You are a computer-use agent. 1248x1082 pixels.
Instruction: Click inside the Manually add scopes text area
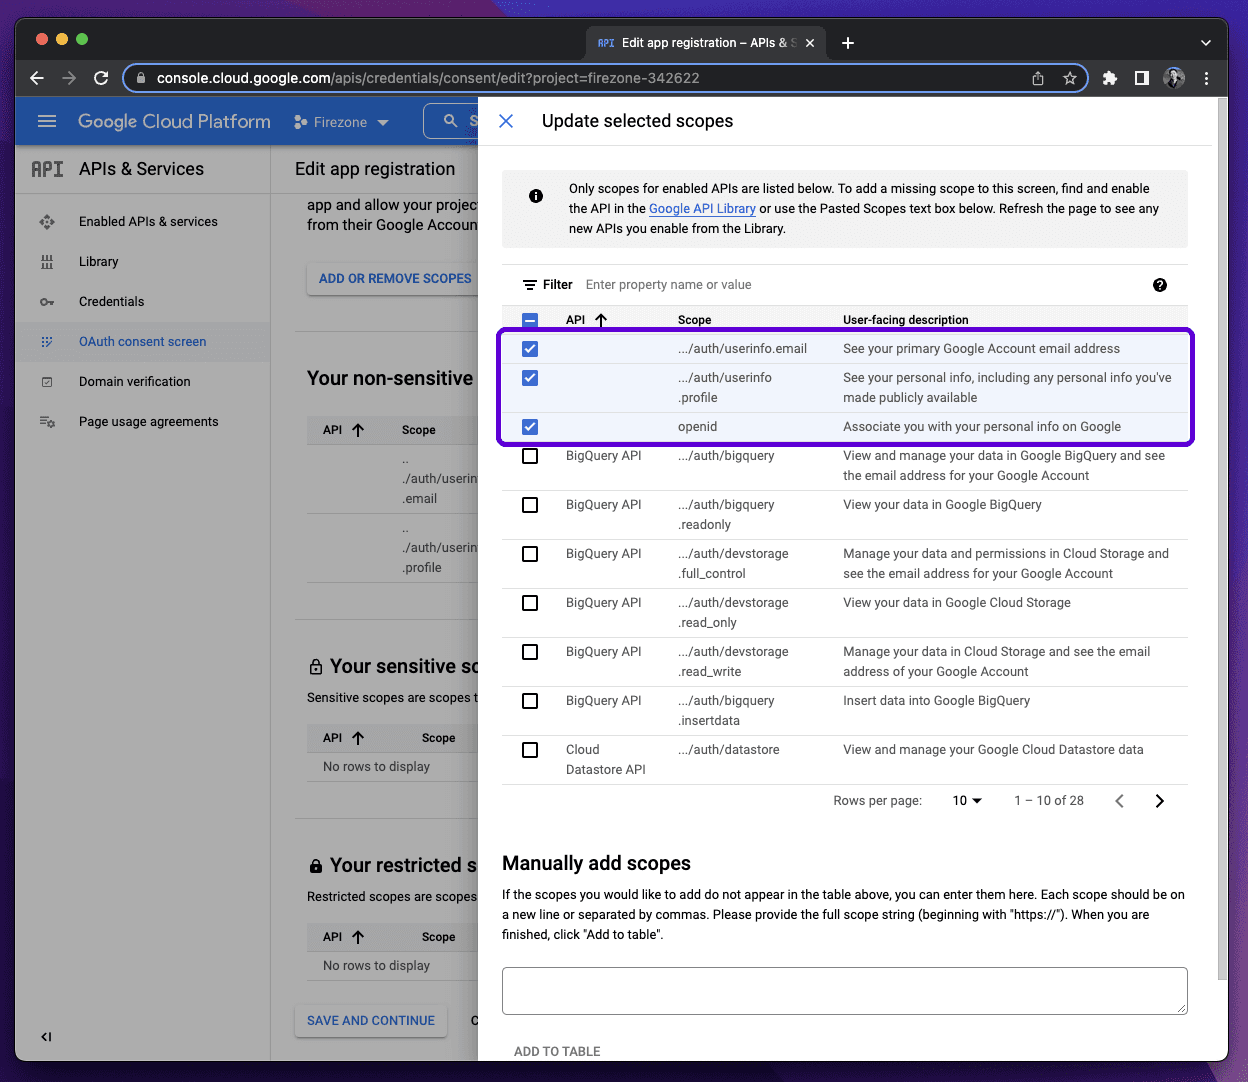click(x=844, y=990)
